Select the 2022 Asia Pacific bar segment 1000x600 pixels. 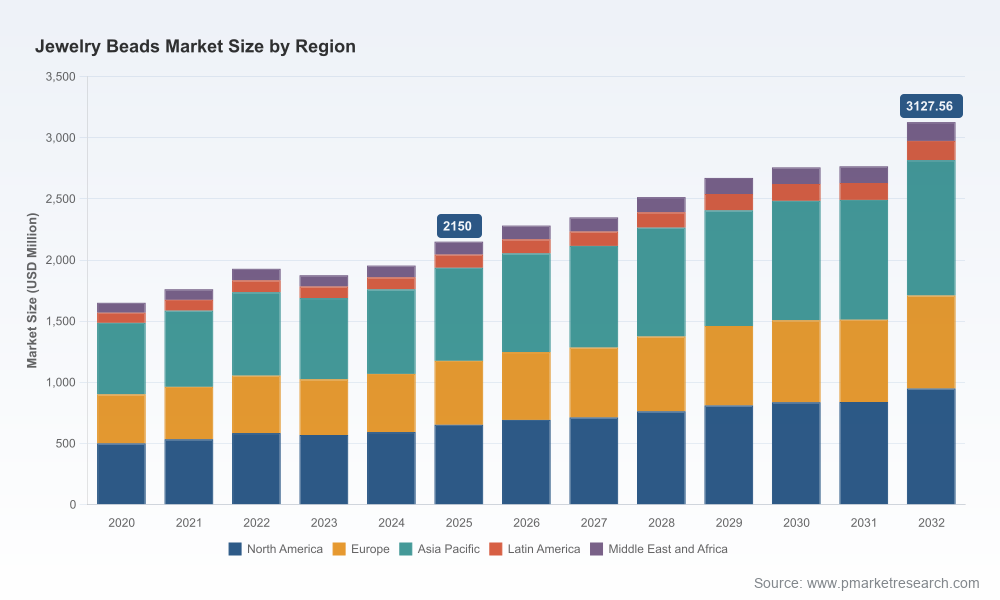click(x=256, y=334)
